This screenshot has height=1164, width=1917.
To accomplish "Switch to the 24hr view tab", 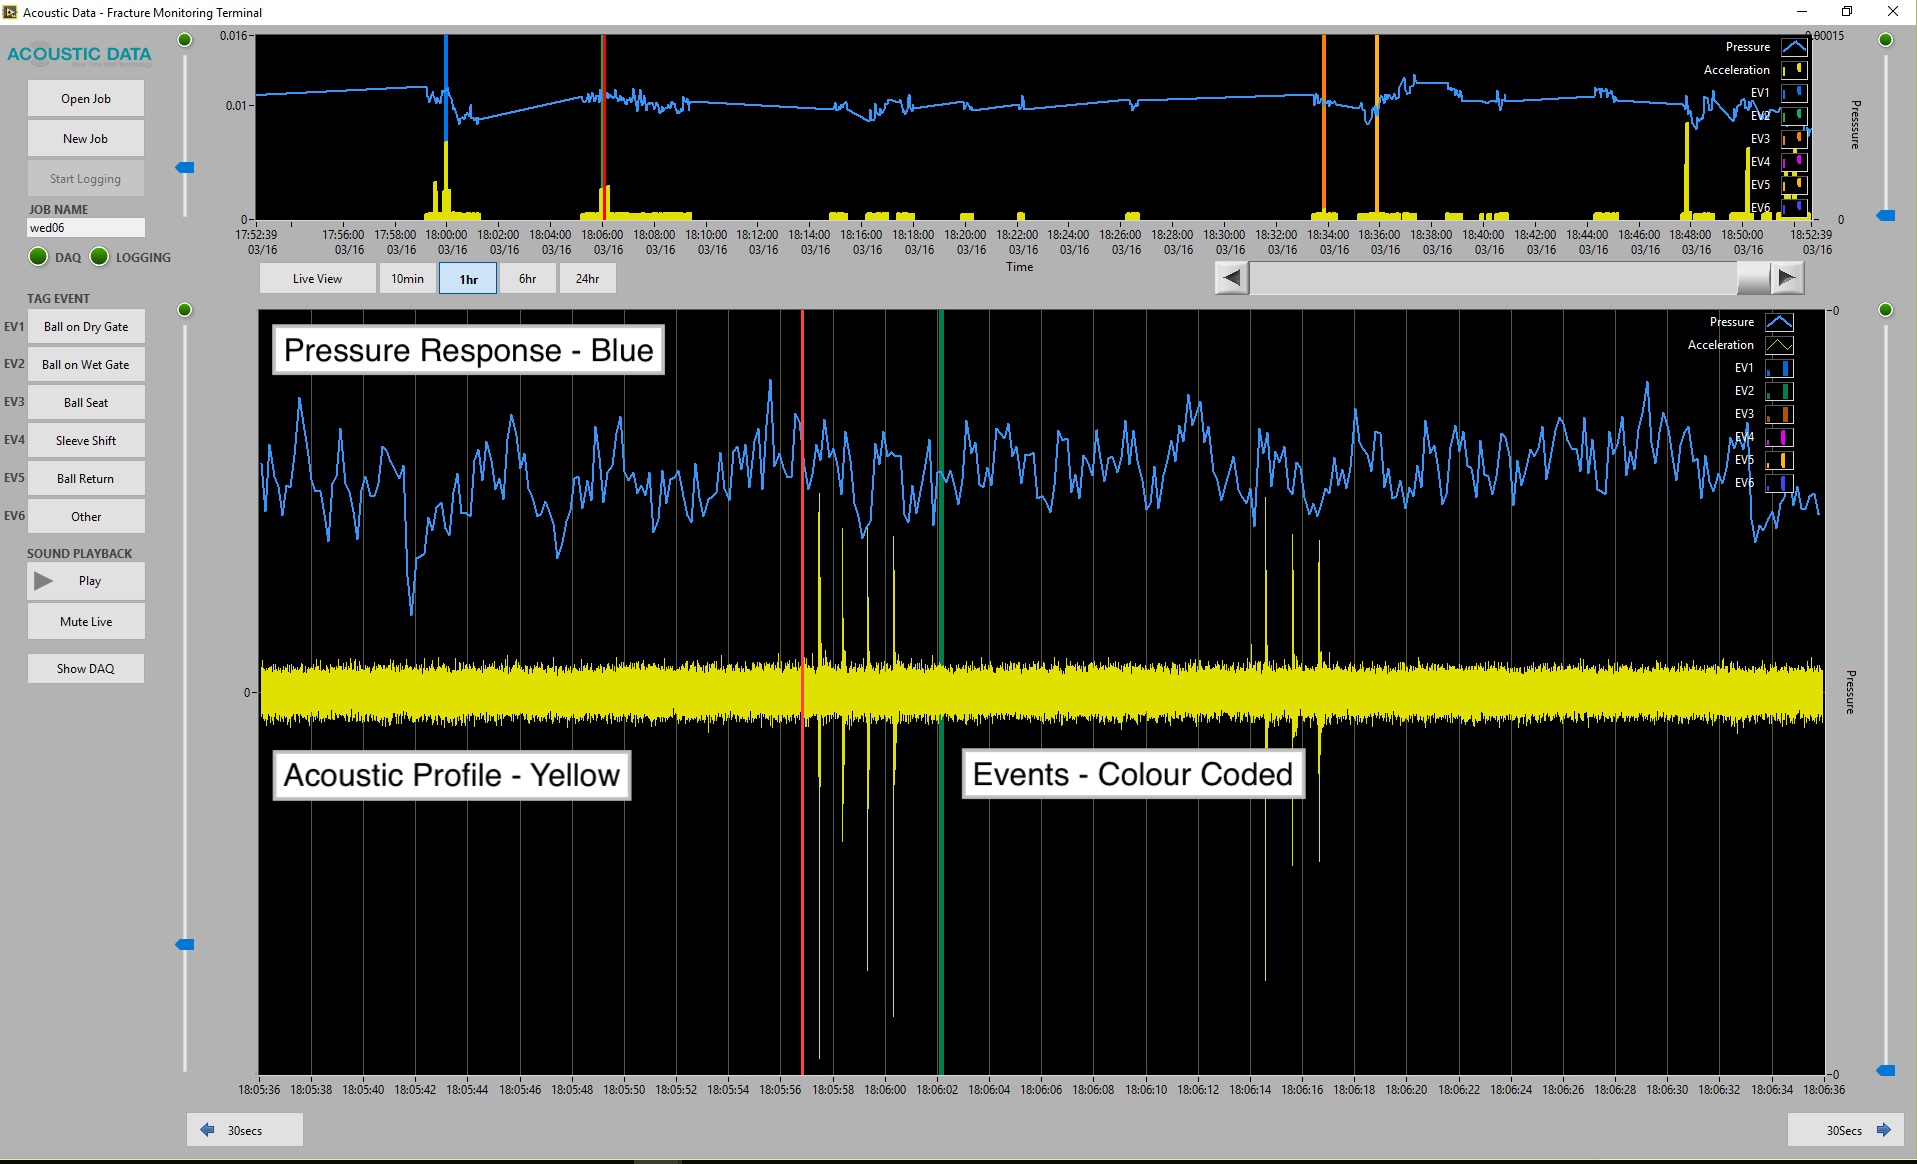I will [x=587, y=278].
